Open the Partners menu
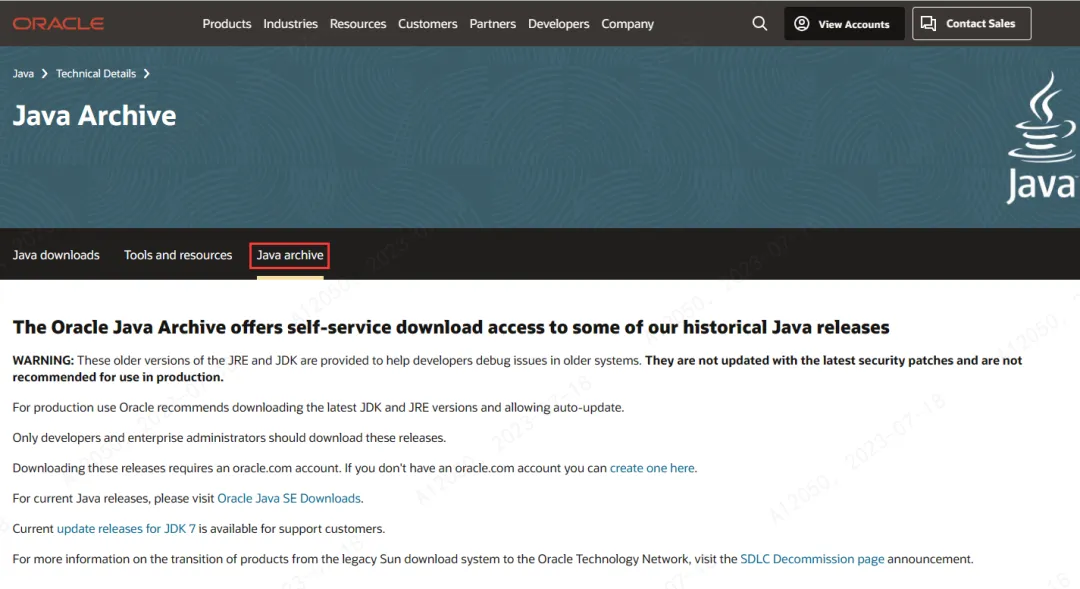This screenshot has width=1080, height=589. pos(492,23)
